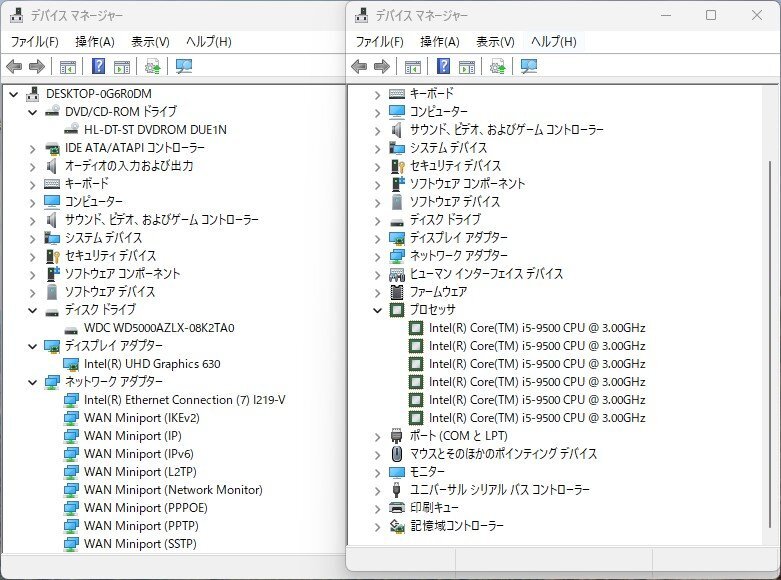Open ファイル(F) menu in left window

(35, 41)
